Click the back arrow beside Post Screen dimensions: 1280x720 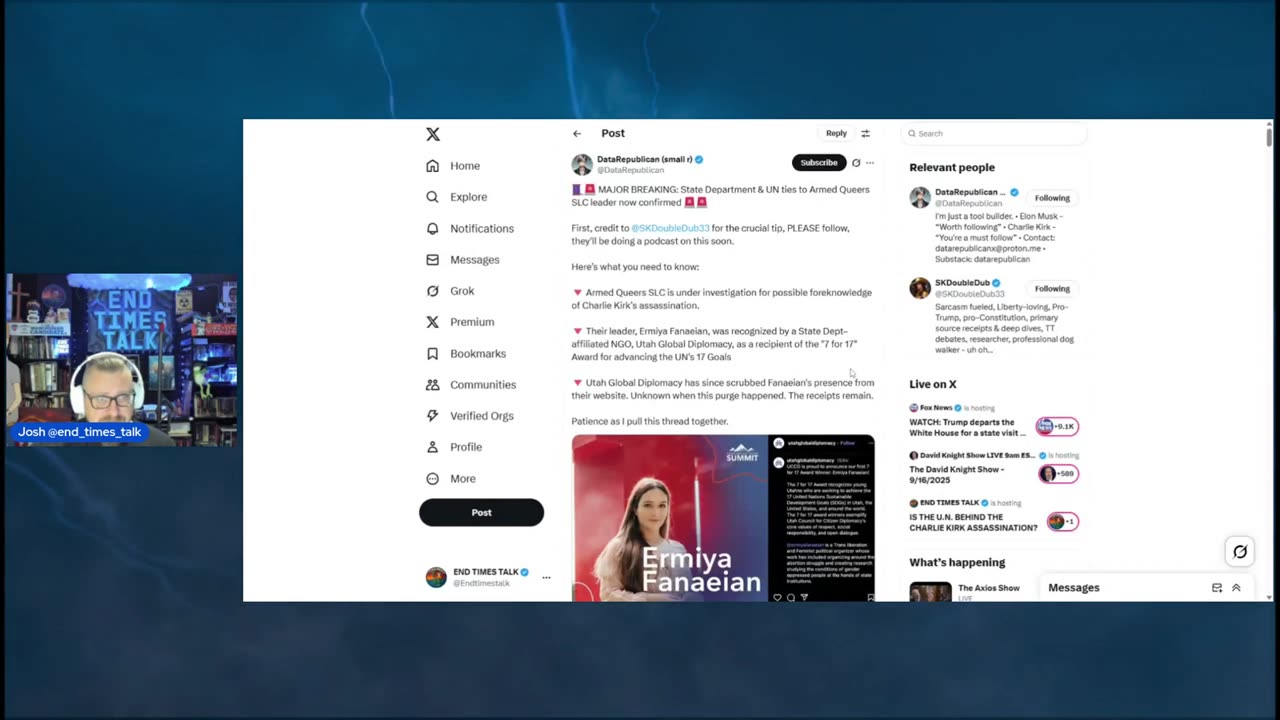pyautogui.click(x=577, y=133)
